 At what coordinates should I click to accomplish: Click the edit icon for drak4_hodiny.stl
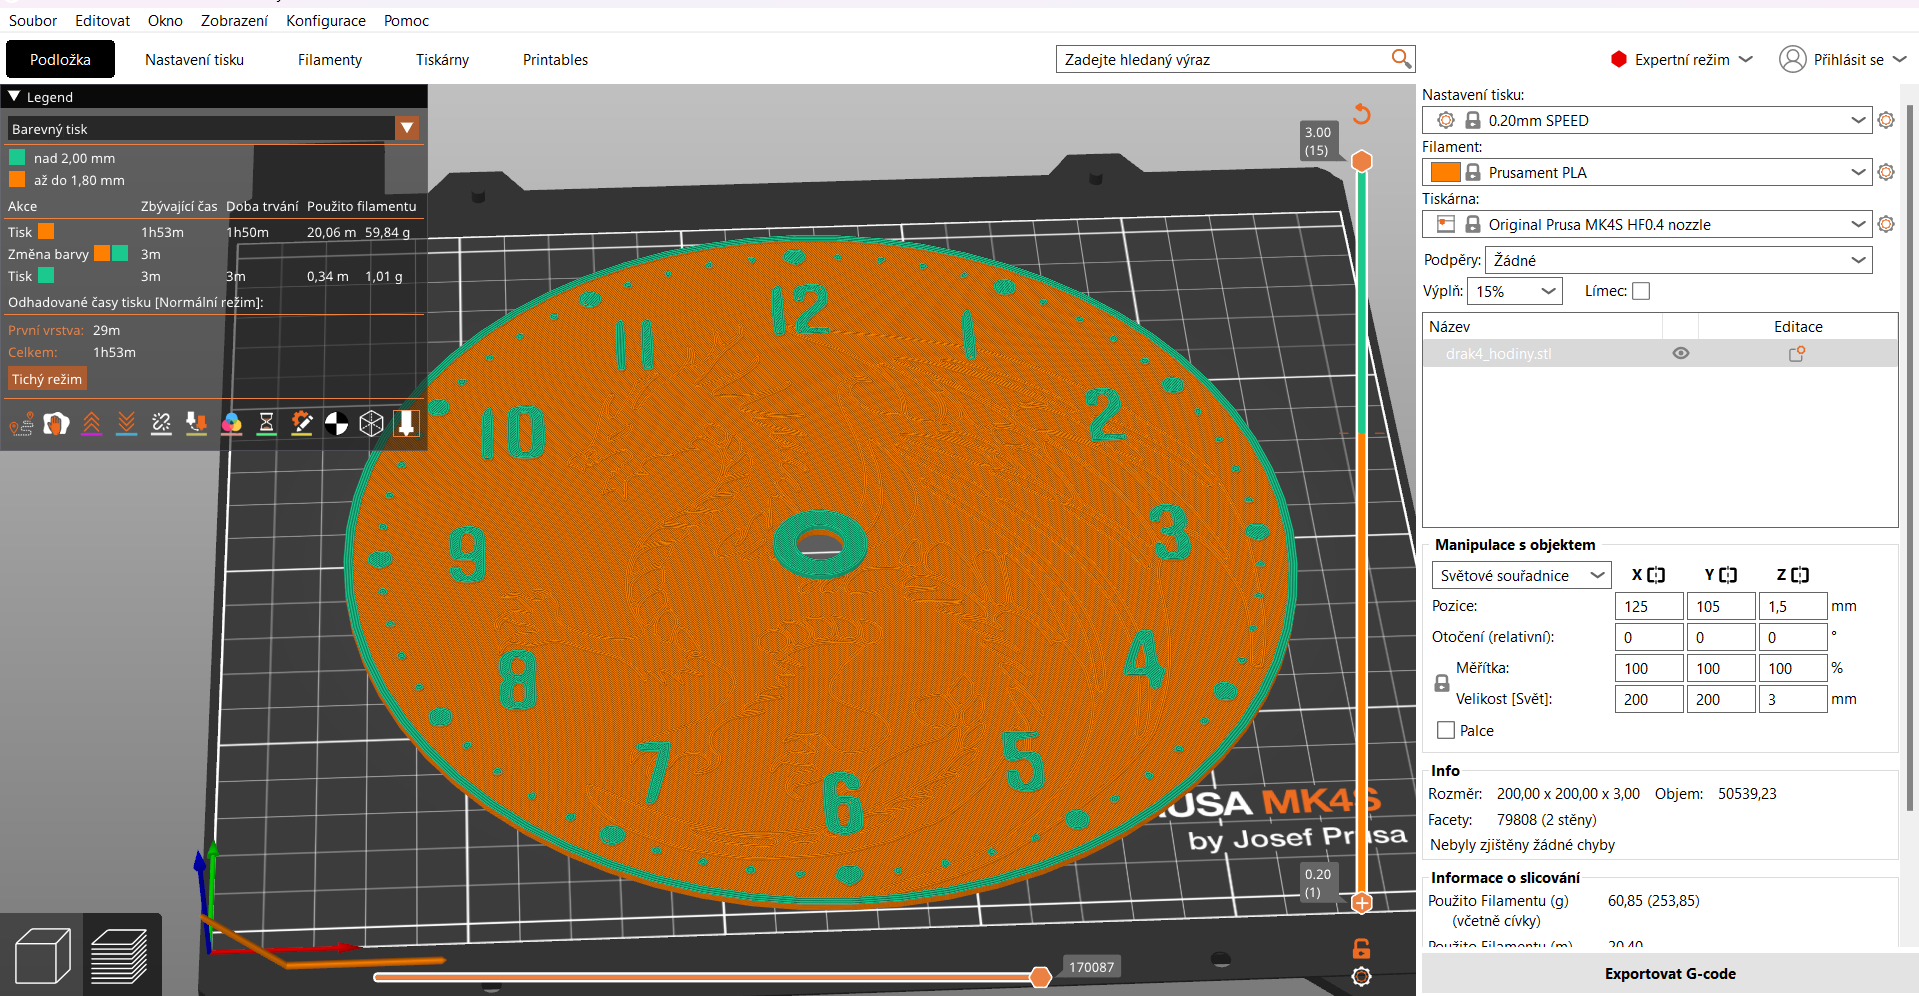click(x=1797, y=353)
